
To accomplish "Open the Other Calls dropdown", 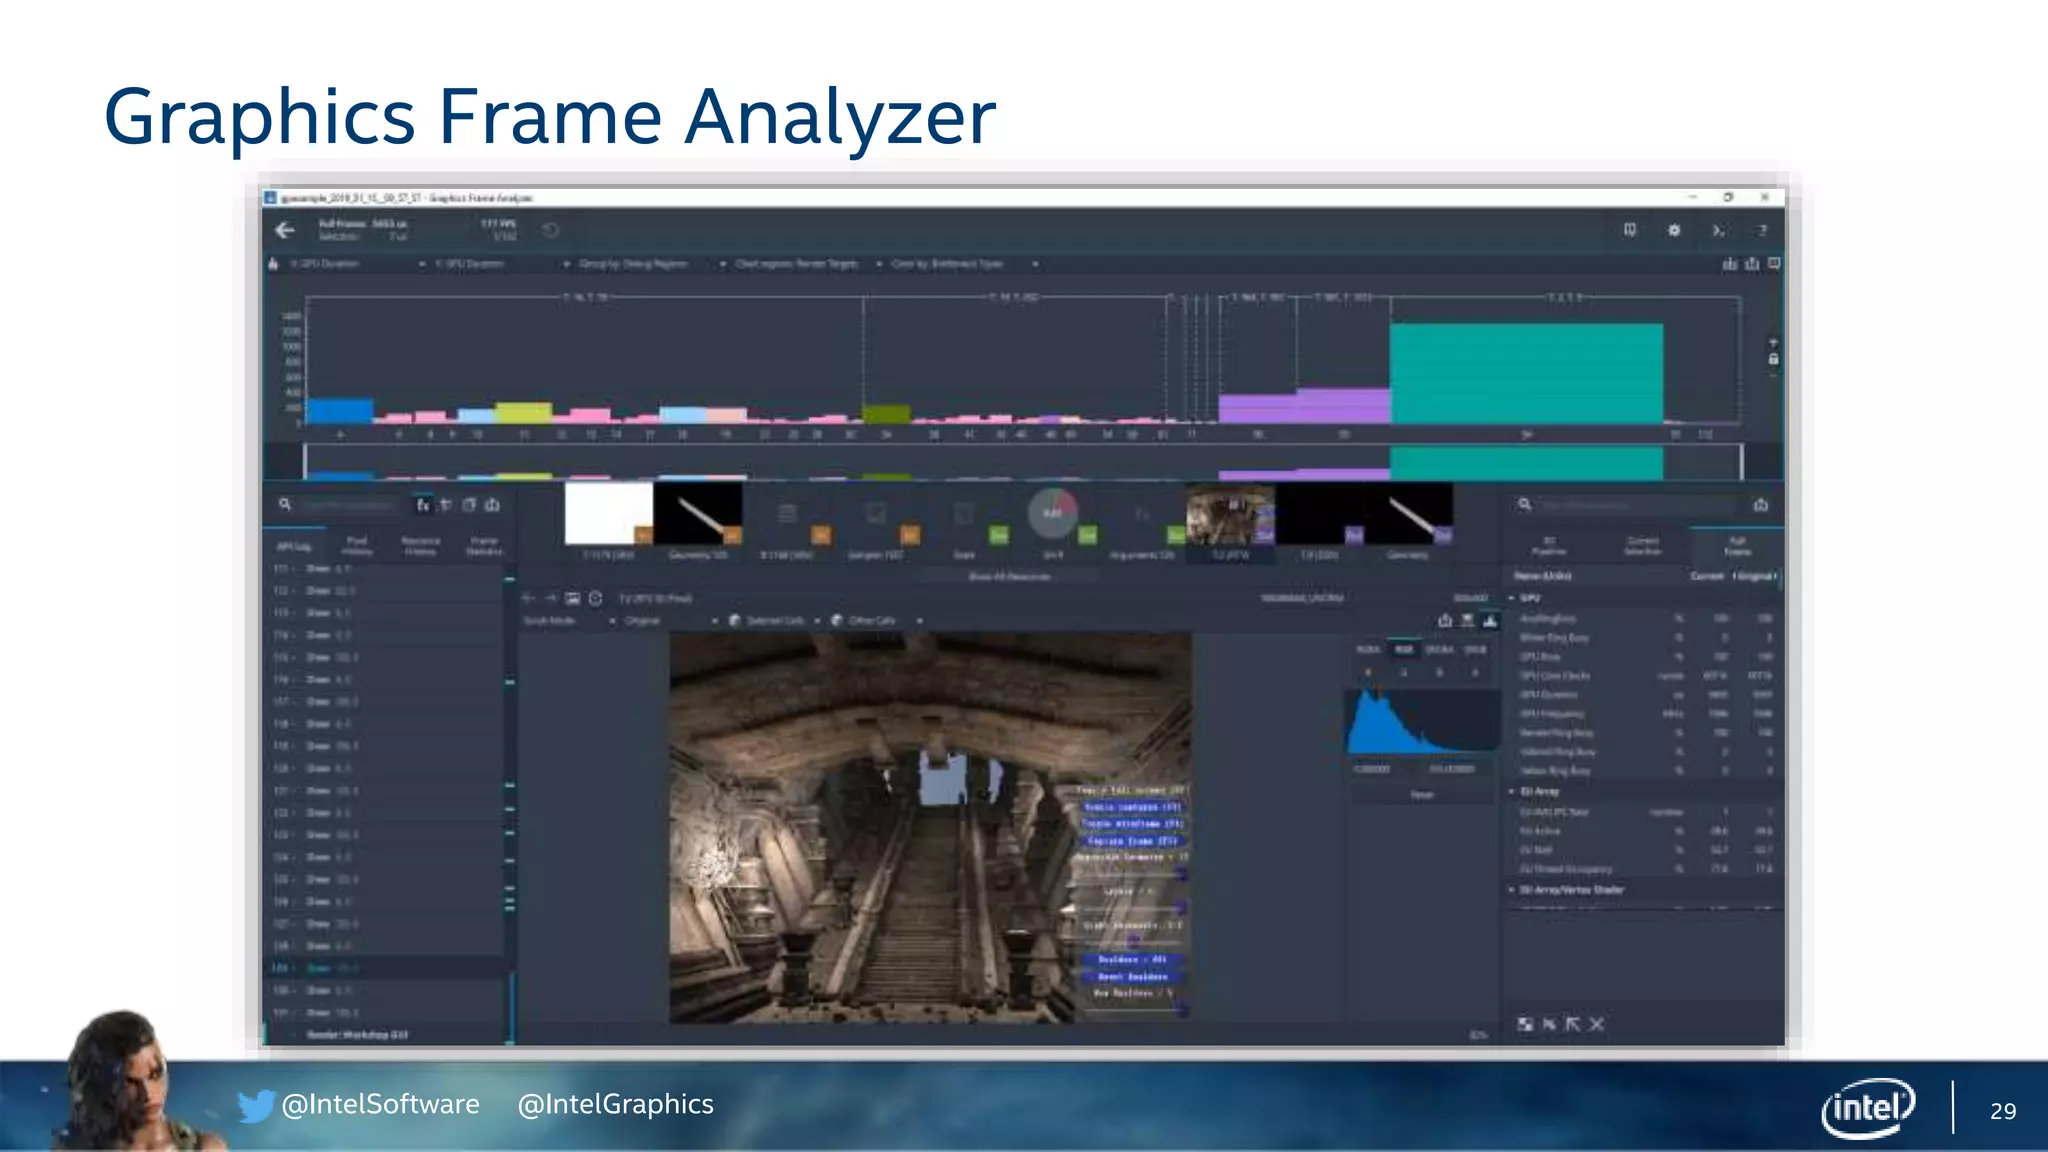I will [x=877, y=621].
